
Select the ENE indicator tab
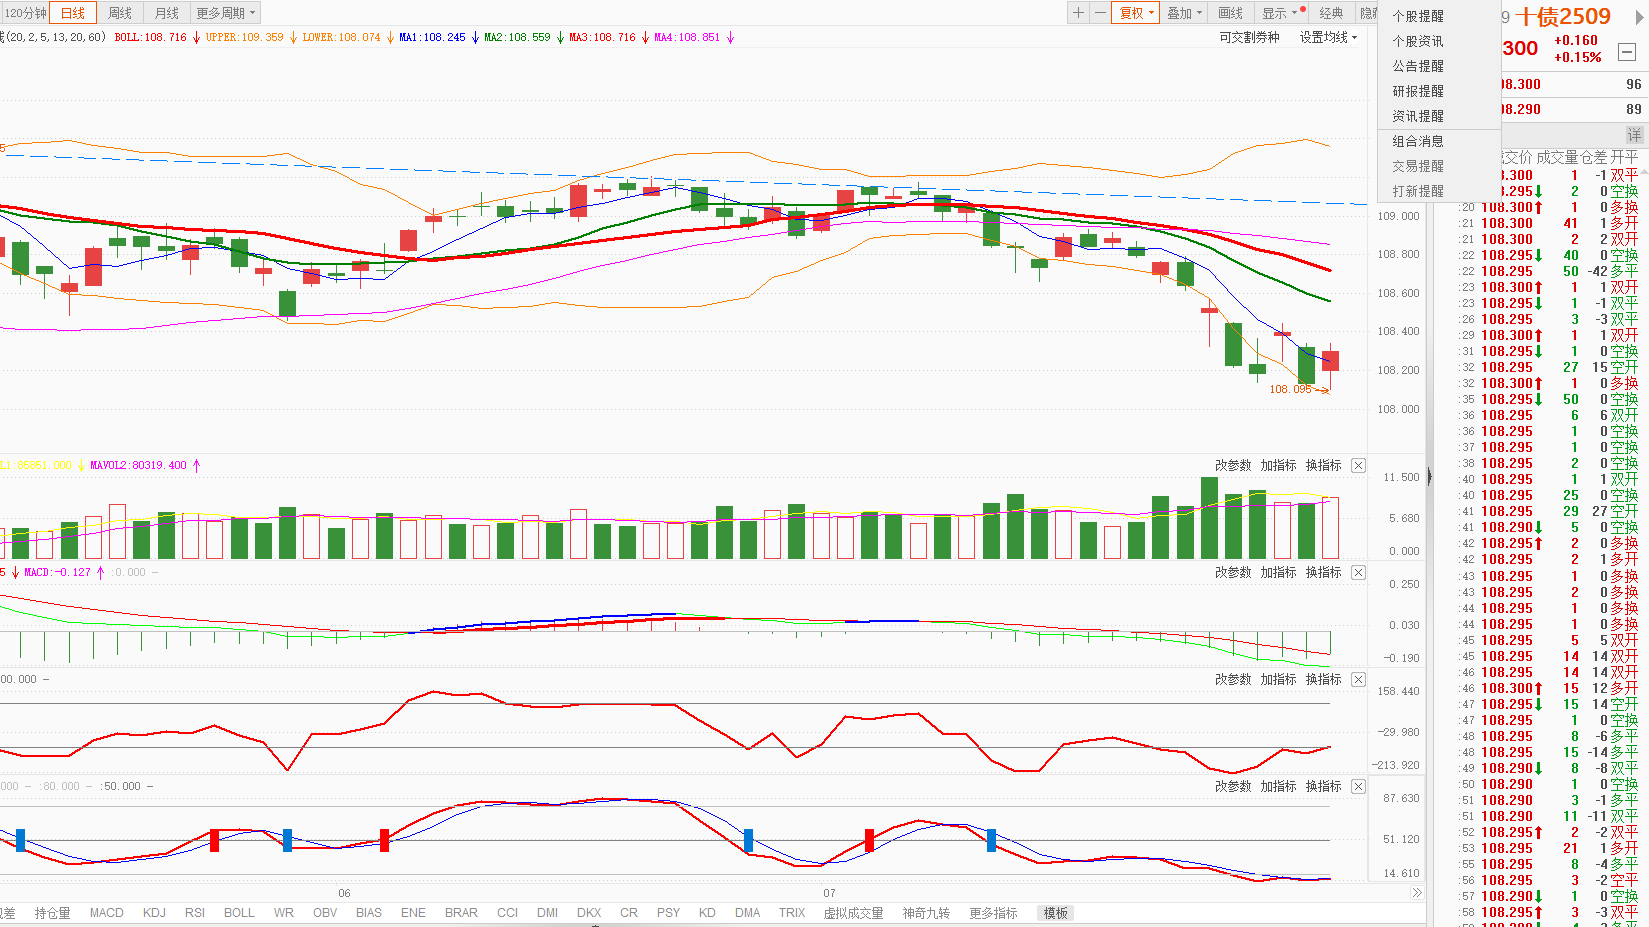tap(413, 913)
